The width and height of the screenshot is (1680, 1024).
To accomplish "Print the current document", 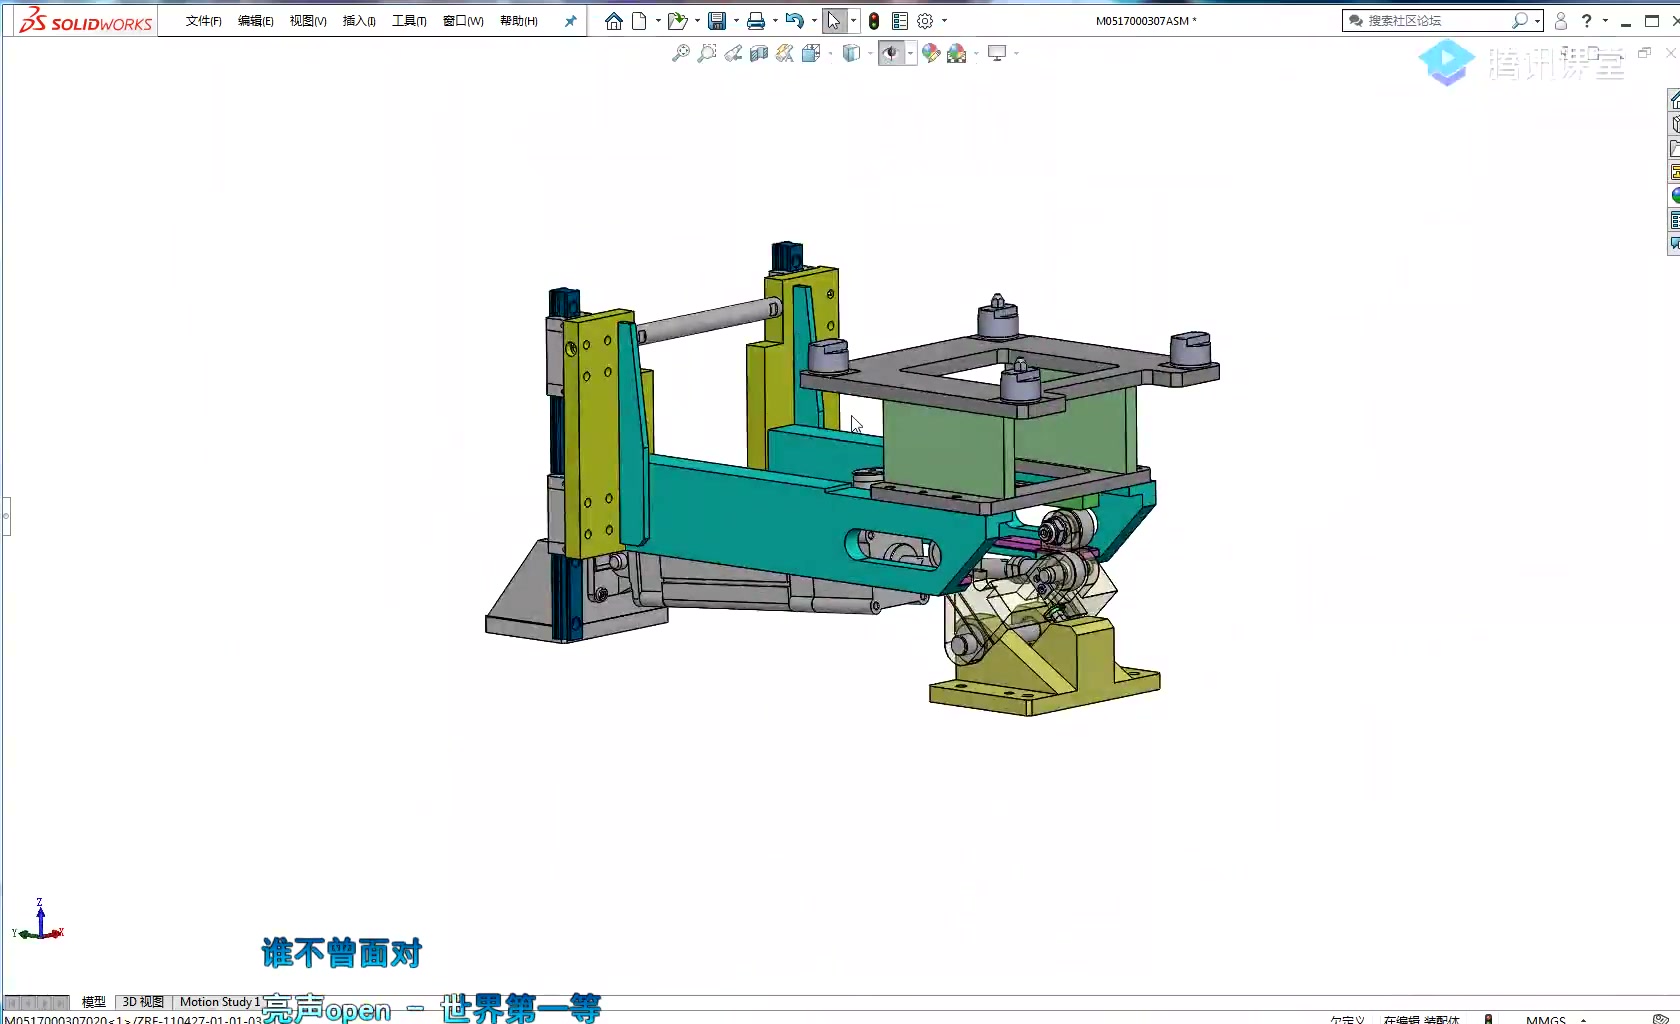I will 756,21.
